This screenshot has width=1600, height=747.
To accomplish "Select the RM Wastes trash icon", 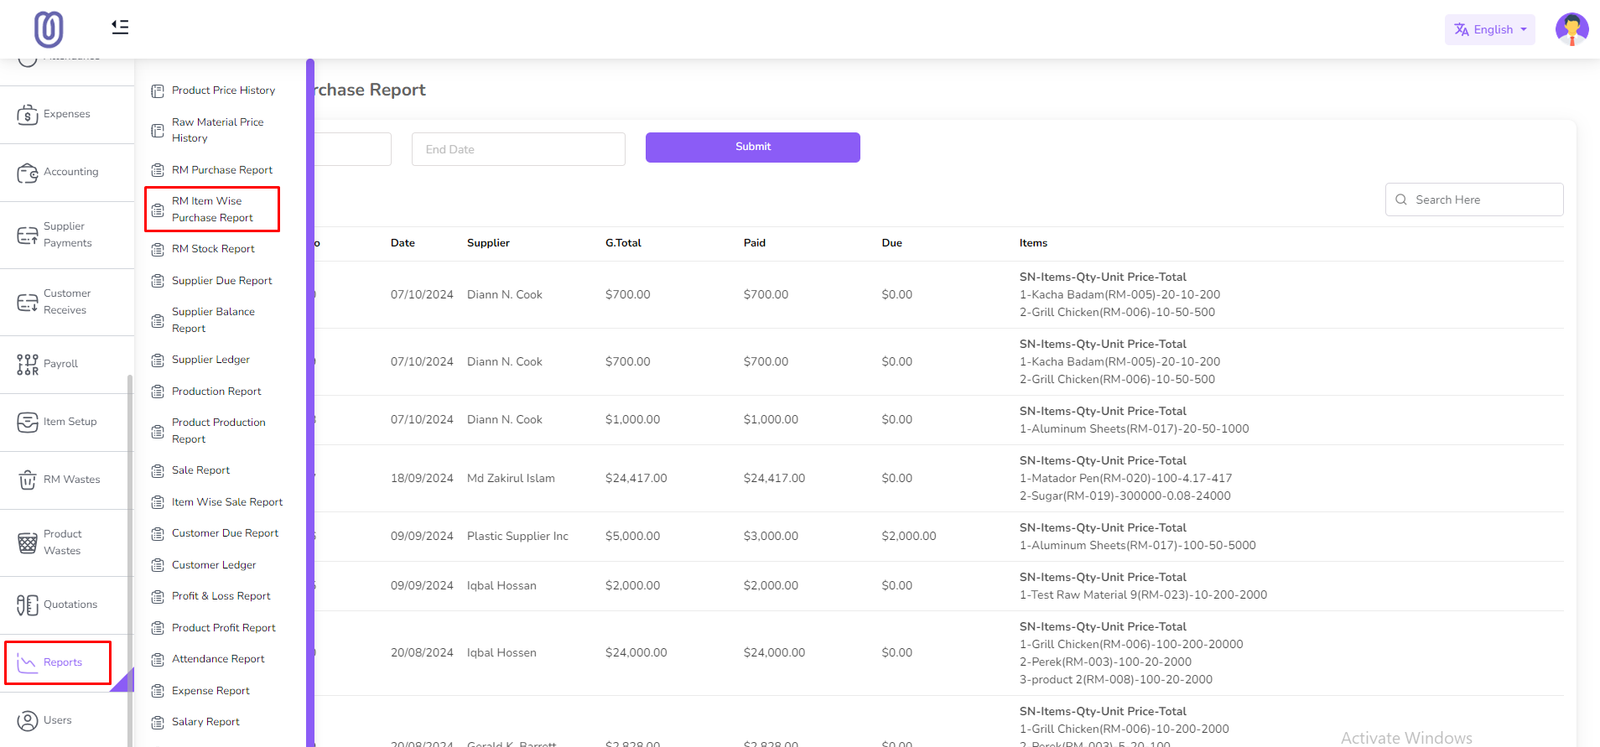I will (27, 480).
